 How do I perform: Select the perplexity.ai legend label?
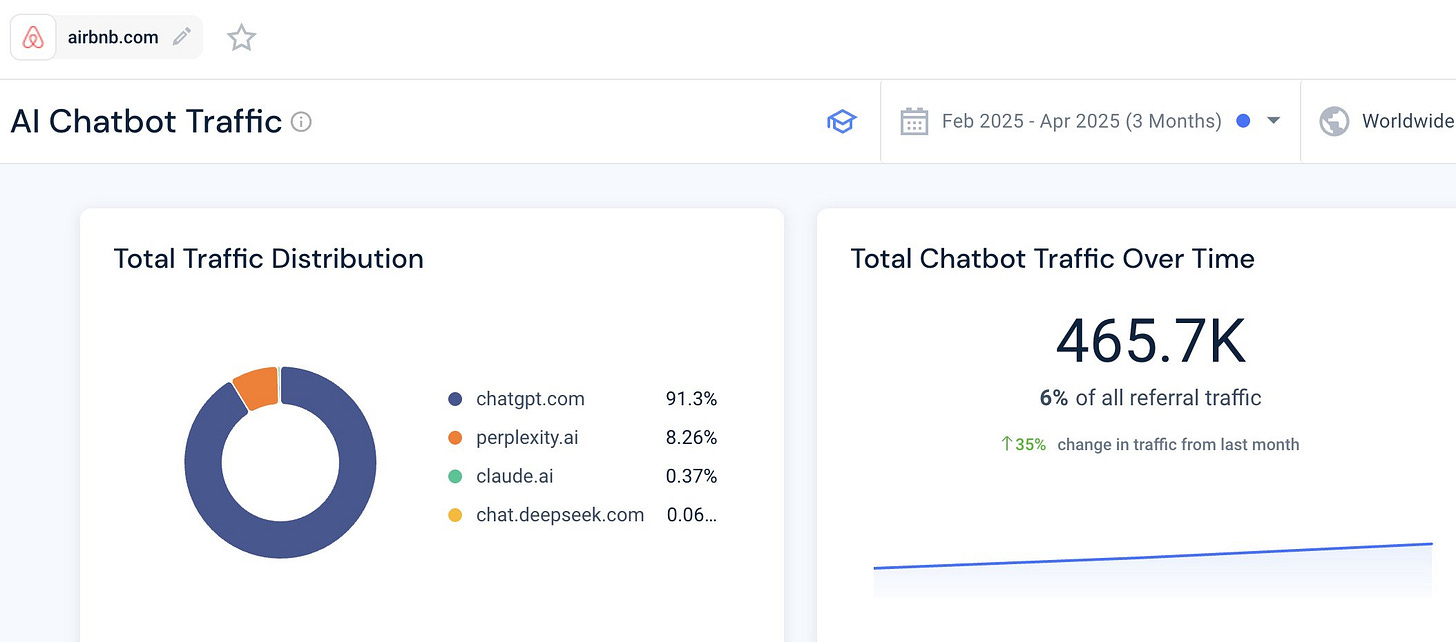527,438
